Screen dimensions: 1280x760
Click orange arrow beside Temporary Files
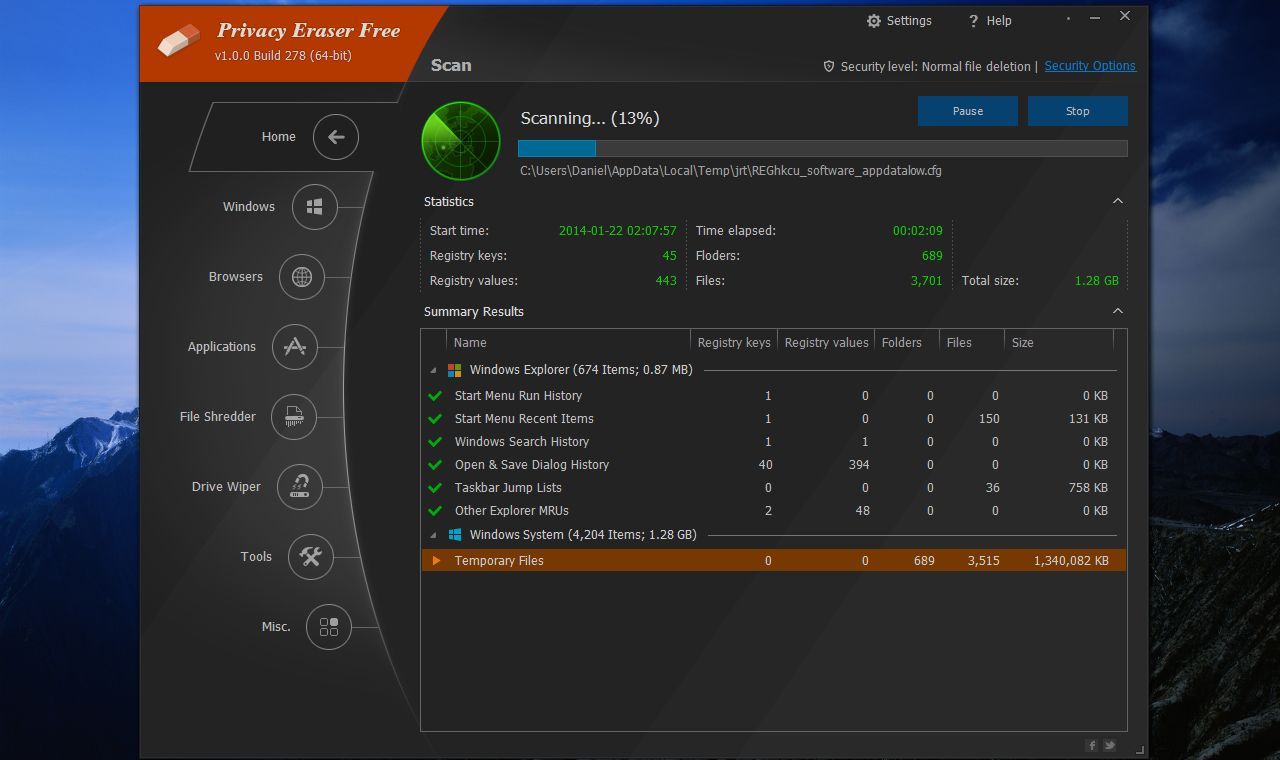pos(436,561)
